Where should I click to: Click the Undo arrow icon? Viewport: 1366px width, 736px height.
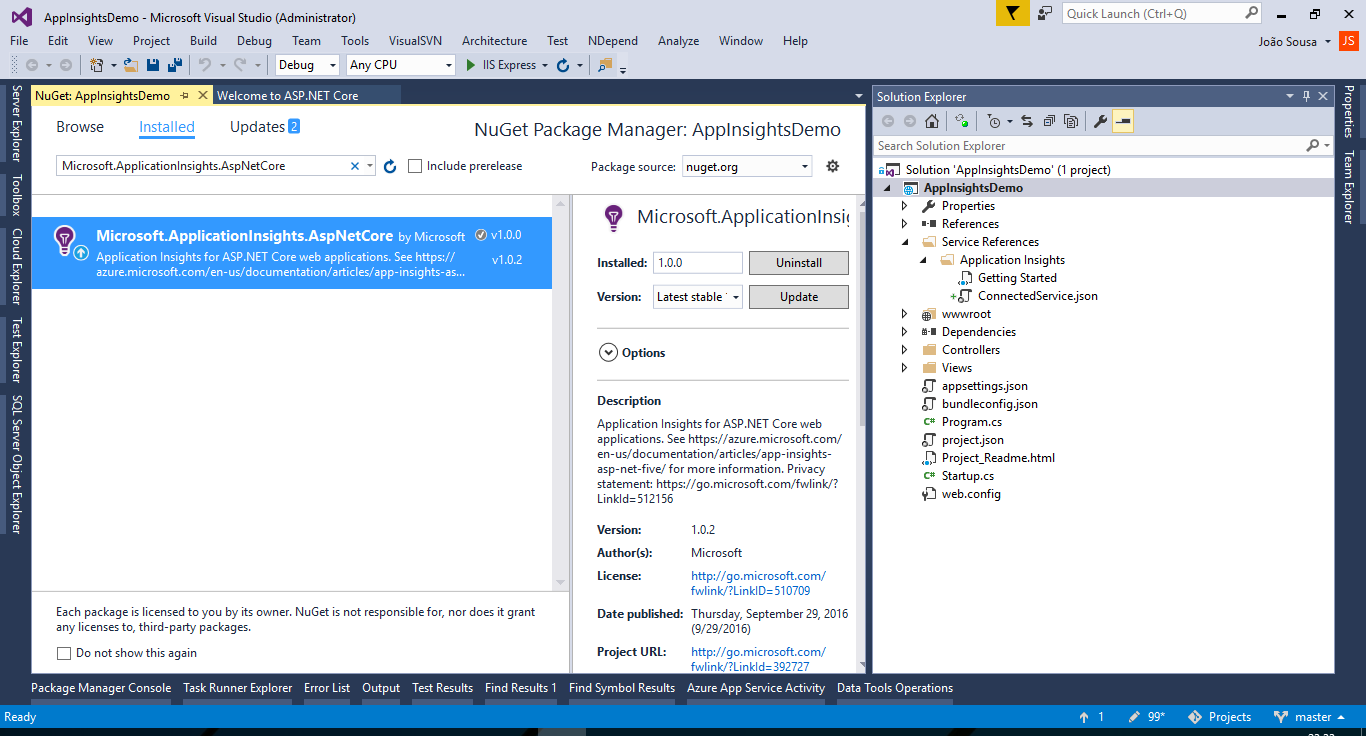coord(204,65)
